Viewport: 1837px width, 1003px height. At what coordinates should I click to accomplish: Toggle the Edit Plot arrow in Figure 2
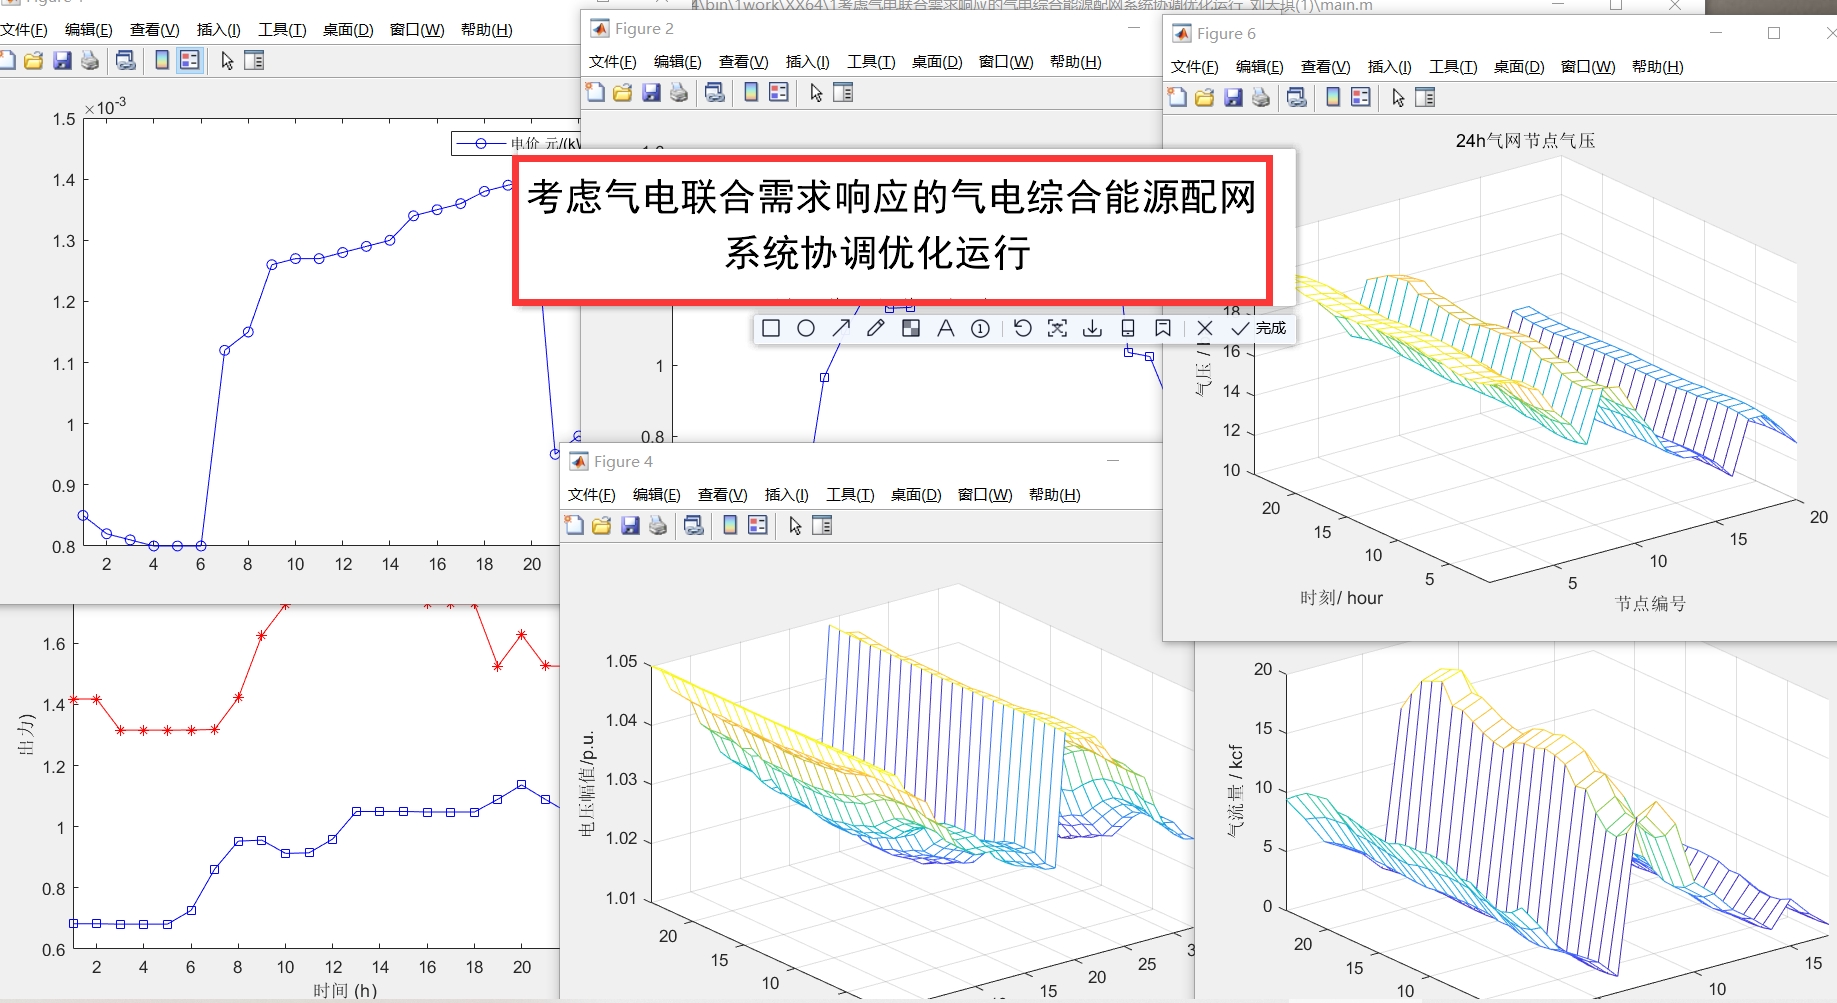tap(816, 93)
